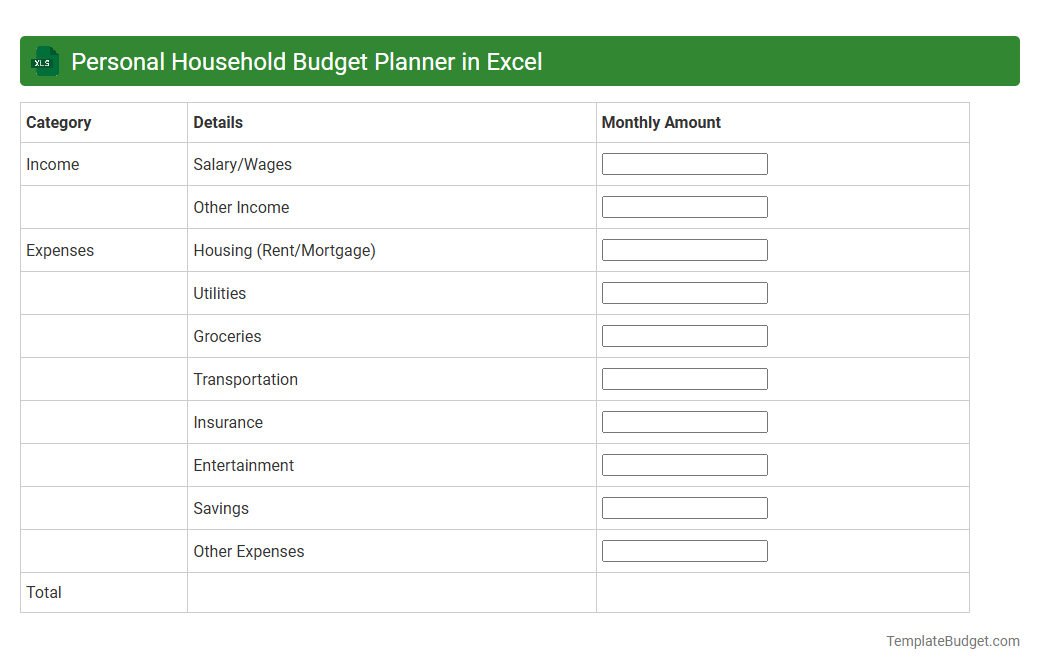Select the Utilities monthly amount box
The image size is (1040, 670).
pos(684,292)
